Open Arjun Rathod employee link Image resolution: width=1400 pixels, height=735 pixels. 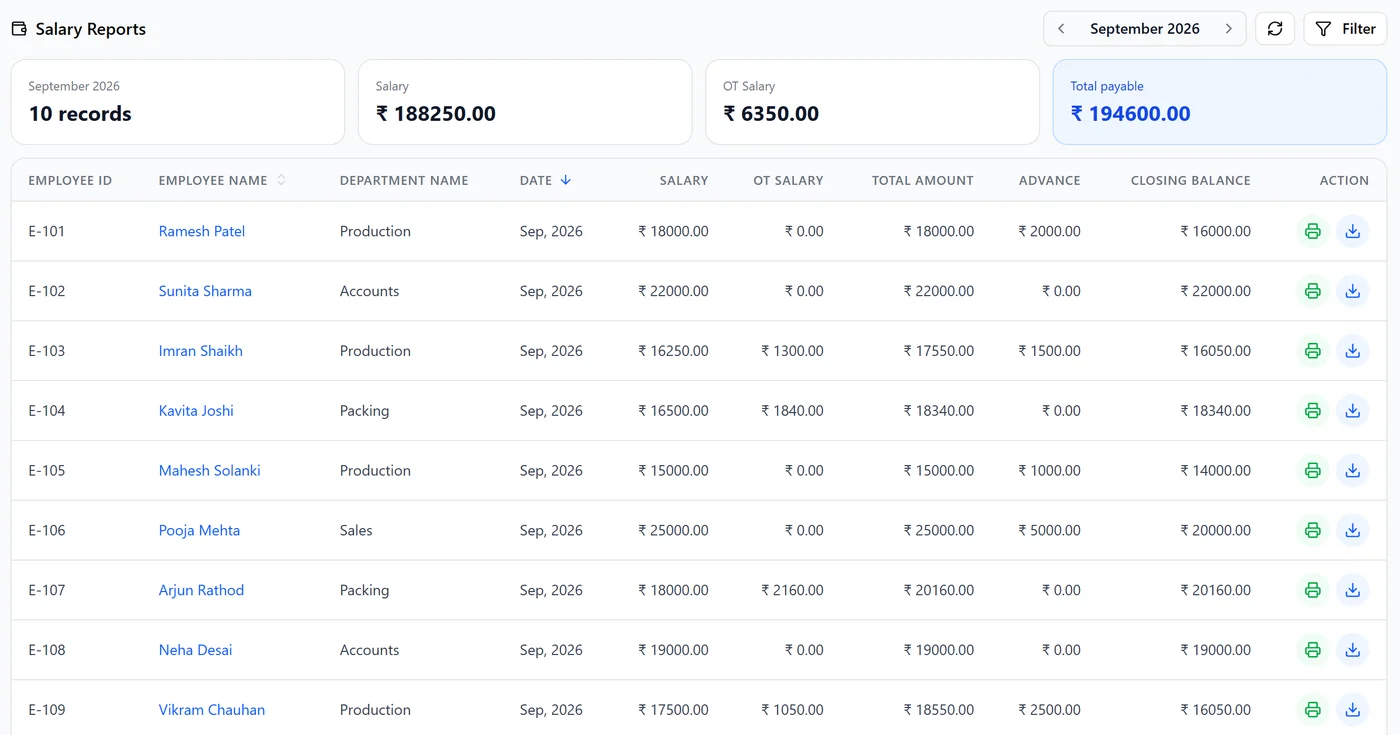[x=201, y=590]
